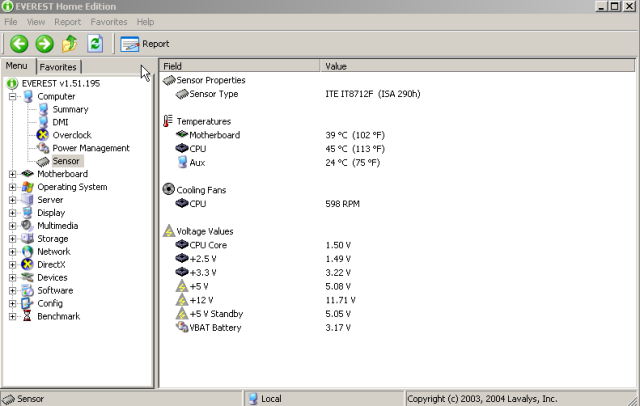
Task: Expand the Storage tree branch
Action: coord(13,239)
